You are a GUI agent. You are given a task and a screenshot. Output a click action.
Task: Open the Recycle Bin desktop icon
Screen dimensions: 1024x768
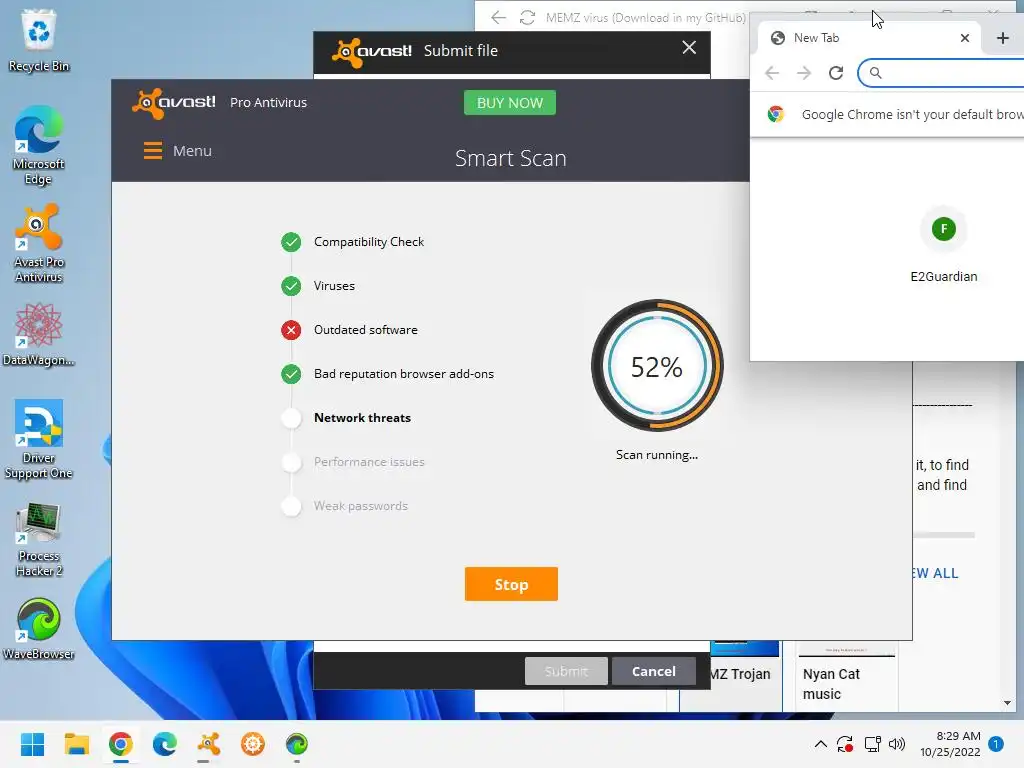click(x=39, y=40)
